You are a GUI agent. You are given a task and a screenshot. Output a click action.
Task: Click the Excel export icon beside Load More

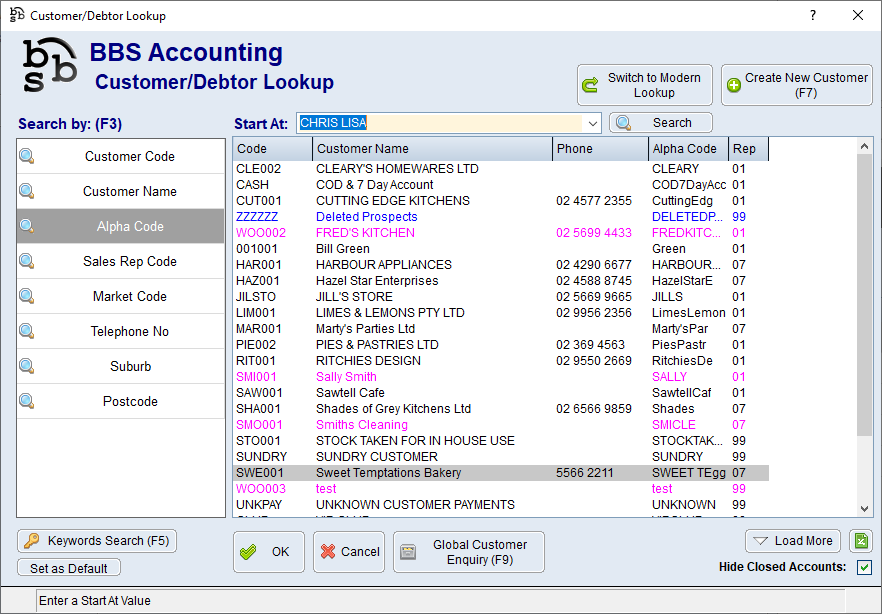(861, 541)
